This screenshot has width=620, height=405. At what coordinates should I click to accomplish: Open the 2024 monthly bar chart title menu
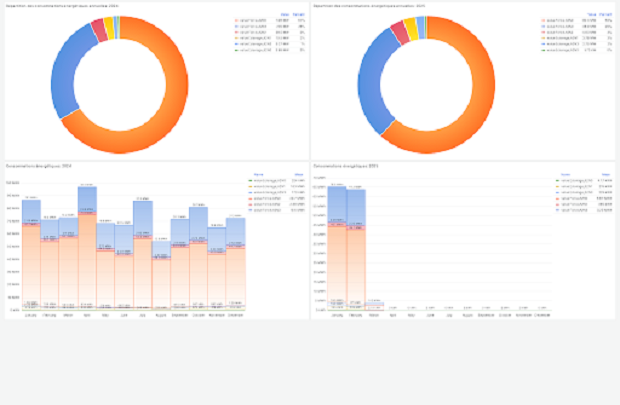[x=38, y=165]
